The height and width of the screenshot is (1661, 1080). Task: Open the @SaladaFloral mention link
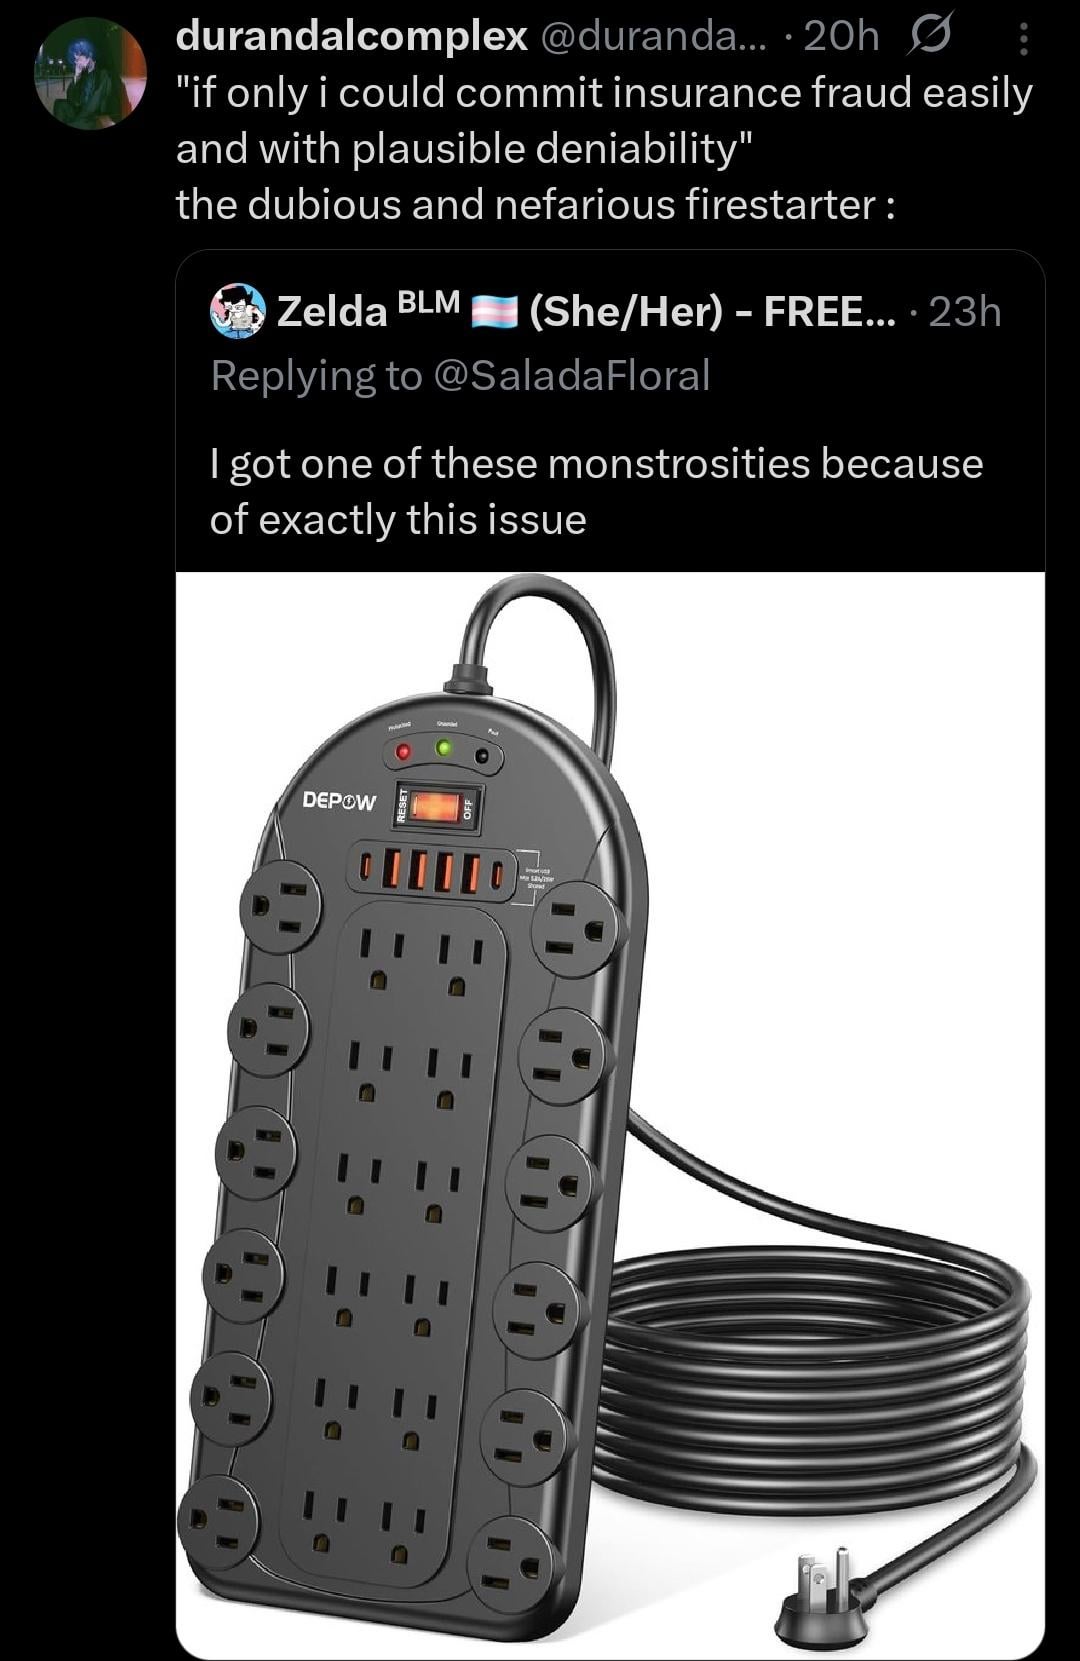571,376
